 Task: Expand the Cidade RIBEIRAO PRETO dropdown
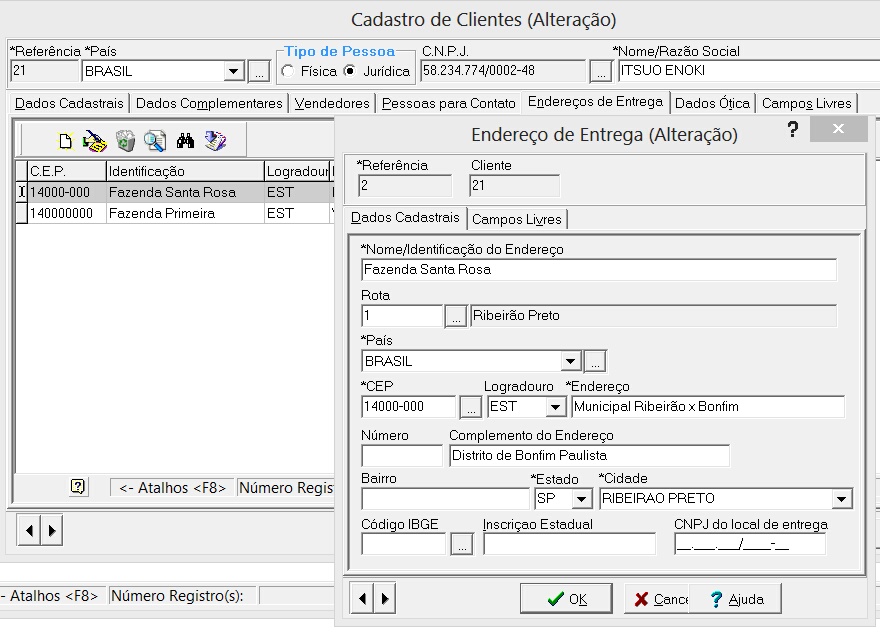(841, 498)
